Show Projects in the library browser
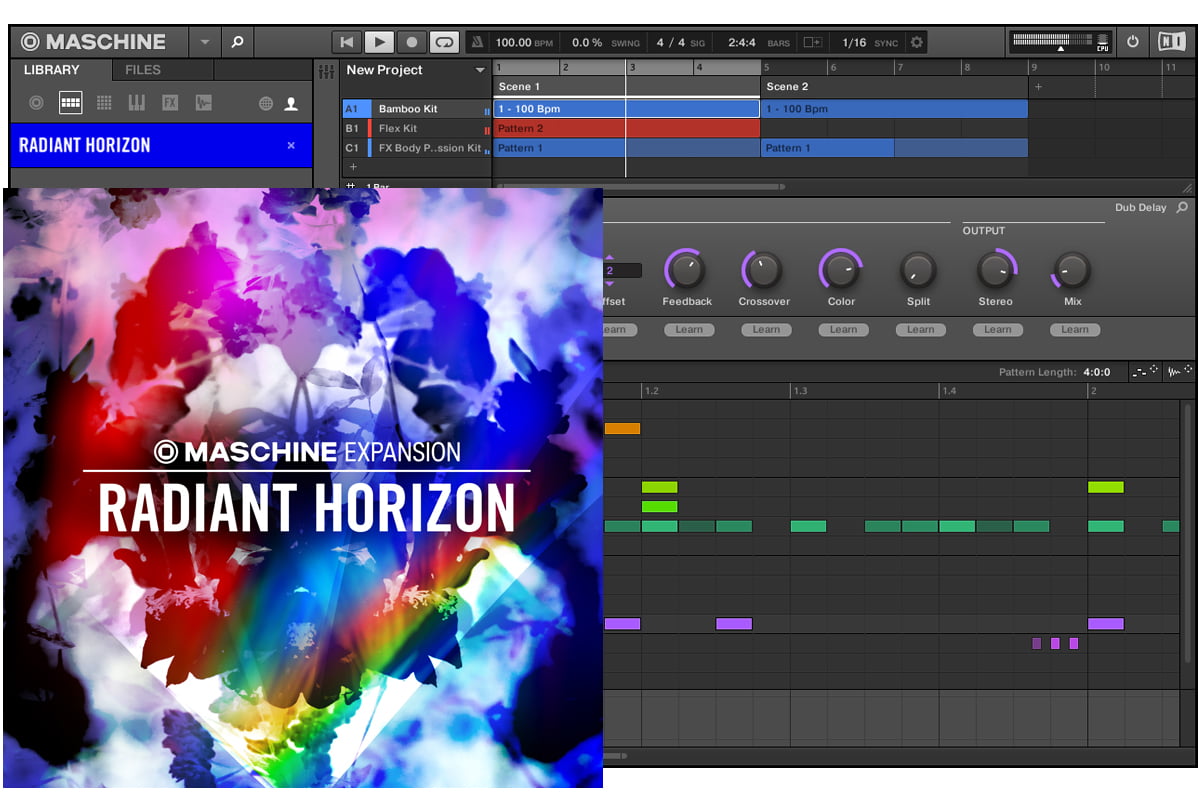1200x800 pixels. tap(36, 103)
